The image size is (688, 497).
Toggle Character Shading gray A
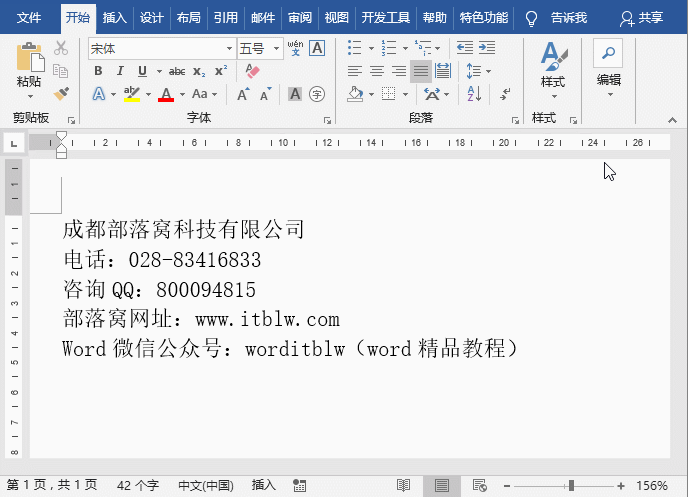coord(295,94)
